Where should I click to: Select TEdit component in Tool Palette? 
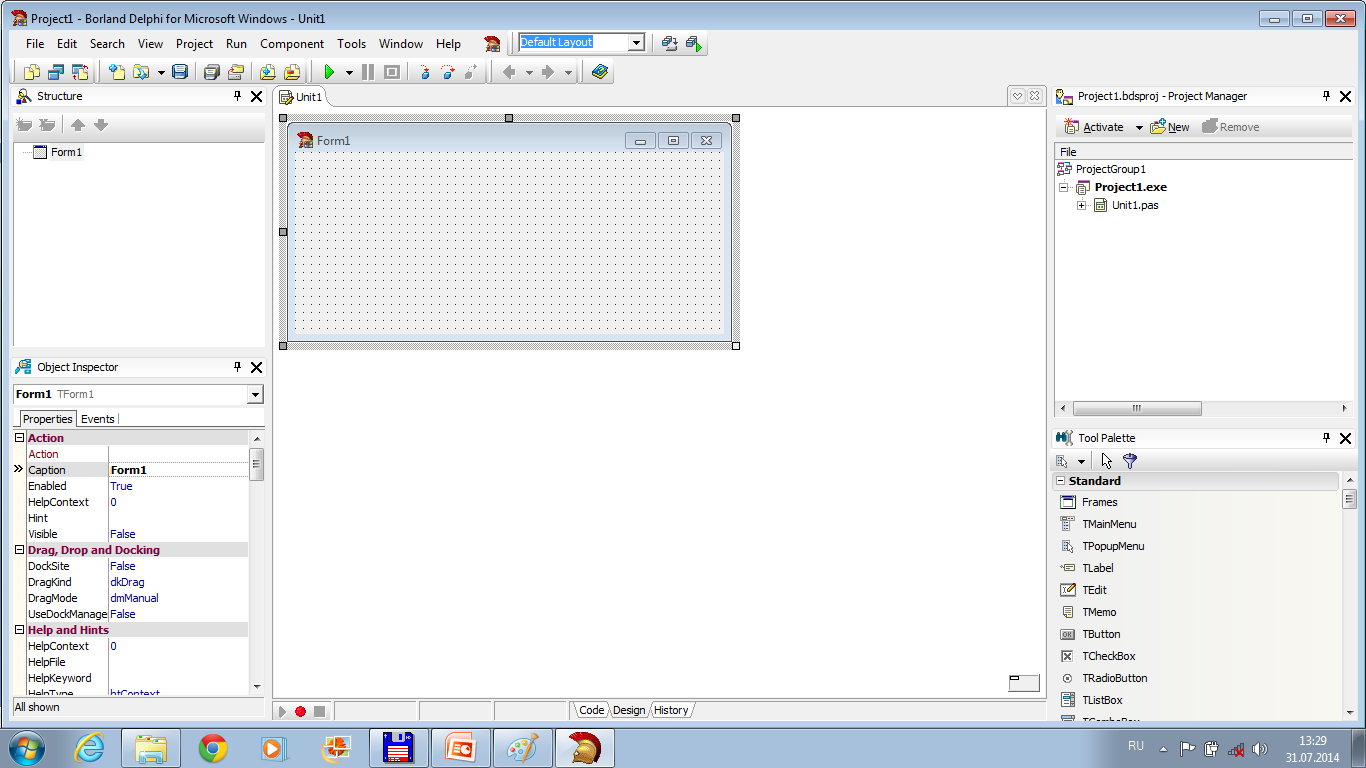1083,590
